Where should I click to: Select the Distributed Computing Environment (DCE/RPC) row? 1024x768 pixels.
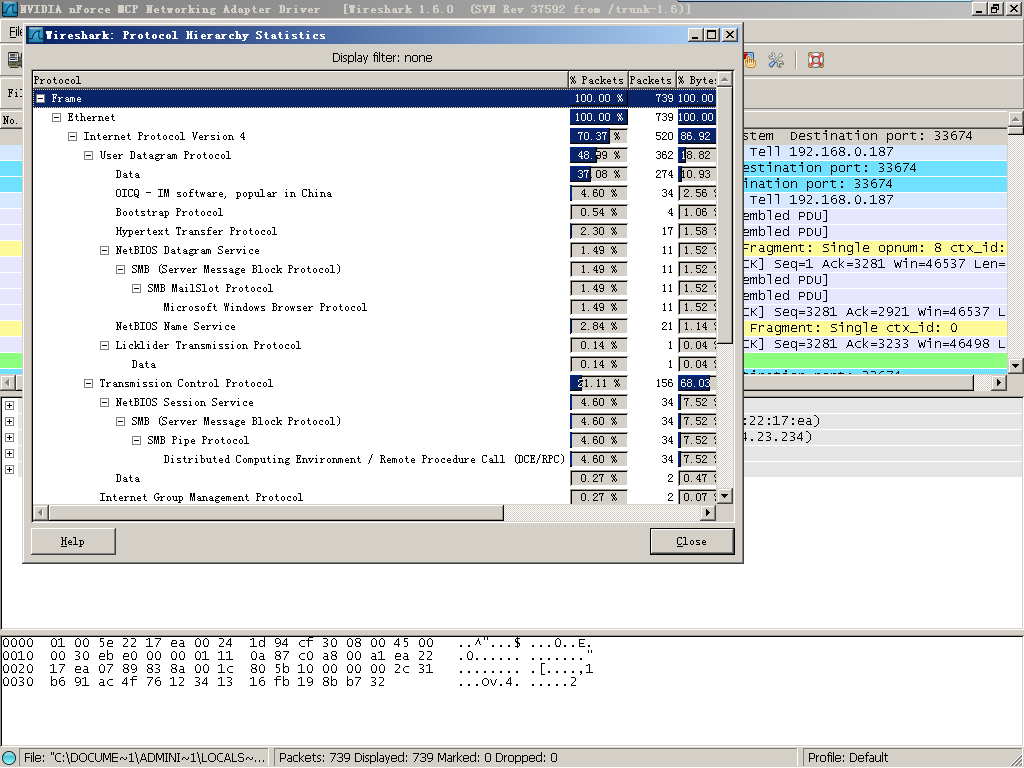pos(375,459)
